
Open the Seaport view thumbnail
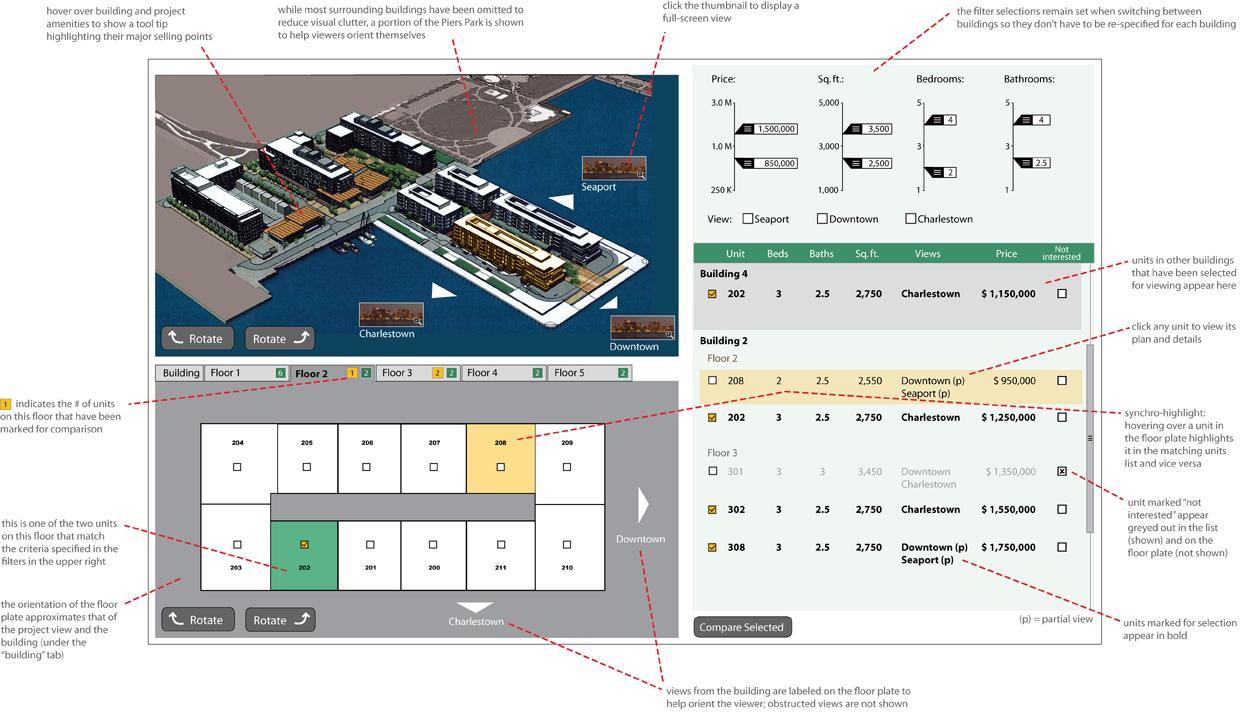[x=614, y=168]
